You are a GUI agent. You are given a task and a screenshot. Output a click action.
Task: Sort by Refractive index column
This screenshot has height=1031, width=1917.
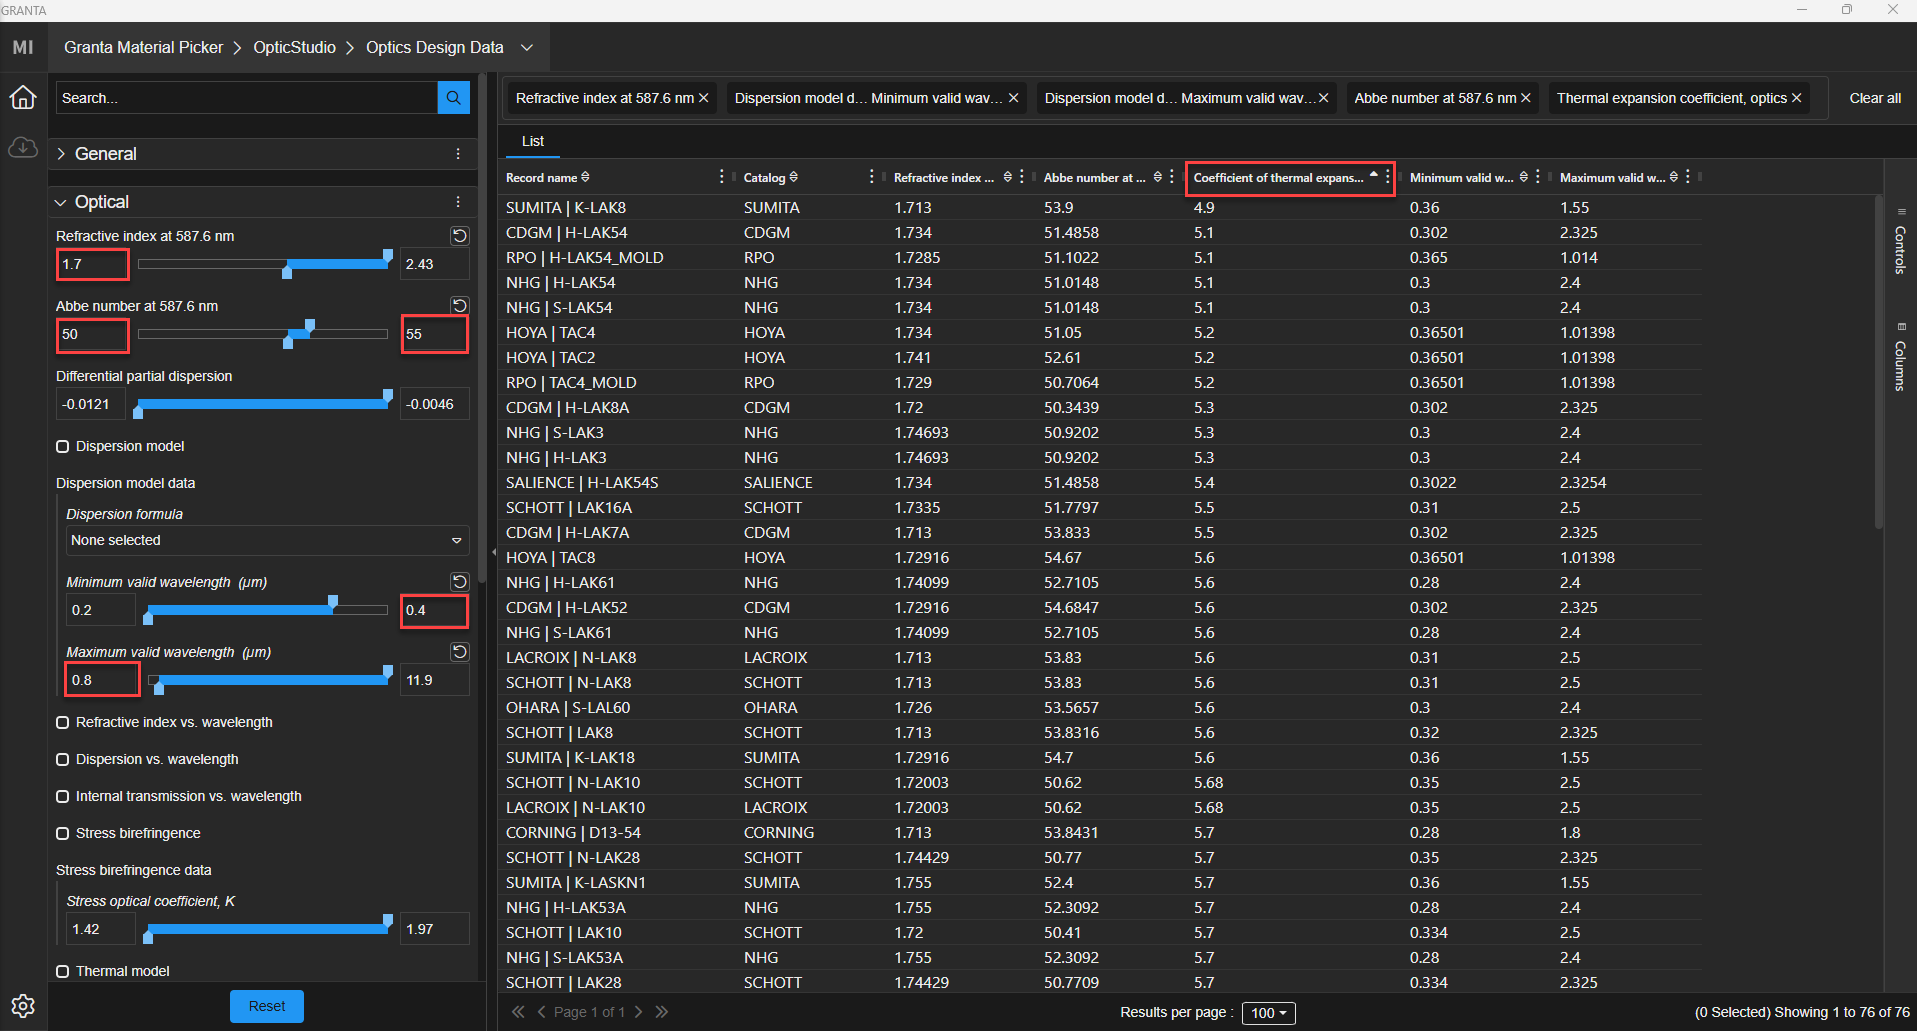click(x=1008, y=177)
